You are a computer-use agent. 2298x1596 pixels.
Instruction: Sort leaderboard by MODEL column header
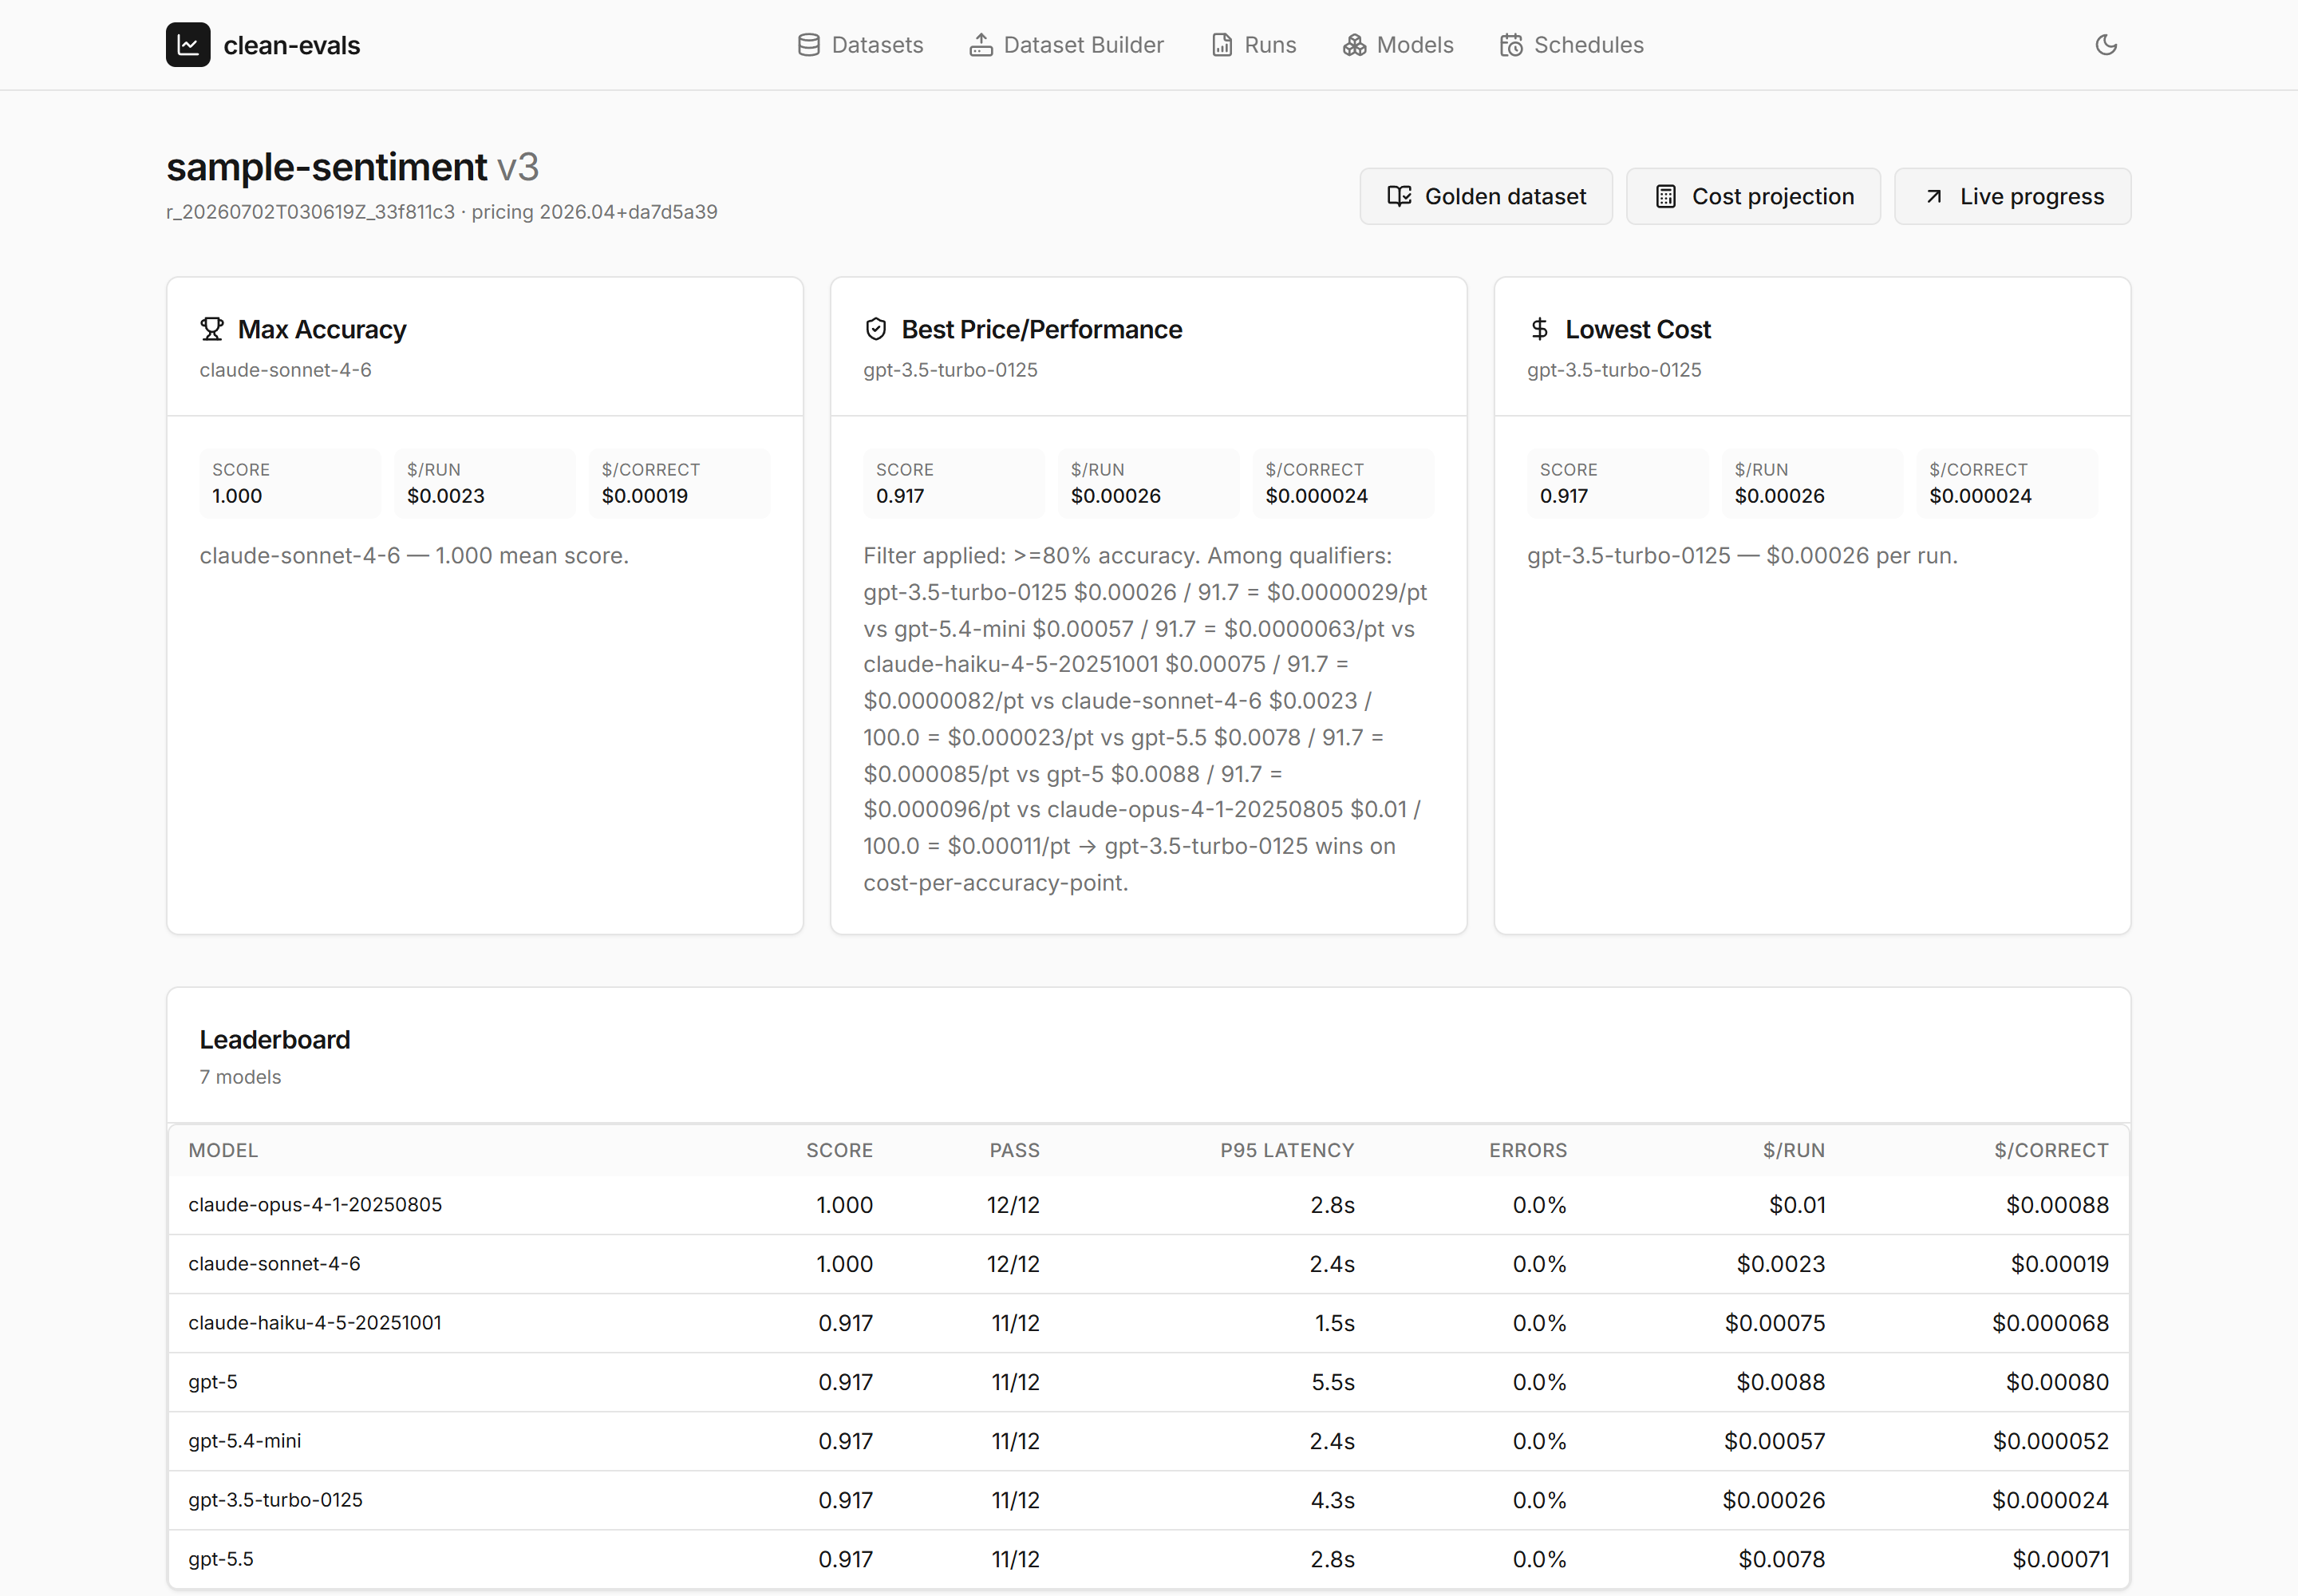pyautogui.click(x=223, y=1150)
